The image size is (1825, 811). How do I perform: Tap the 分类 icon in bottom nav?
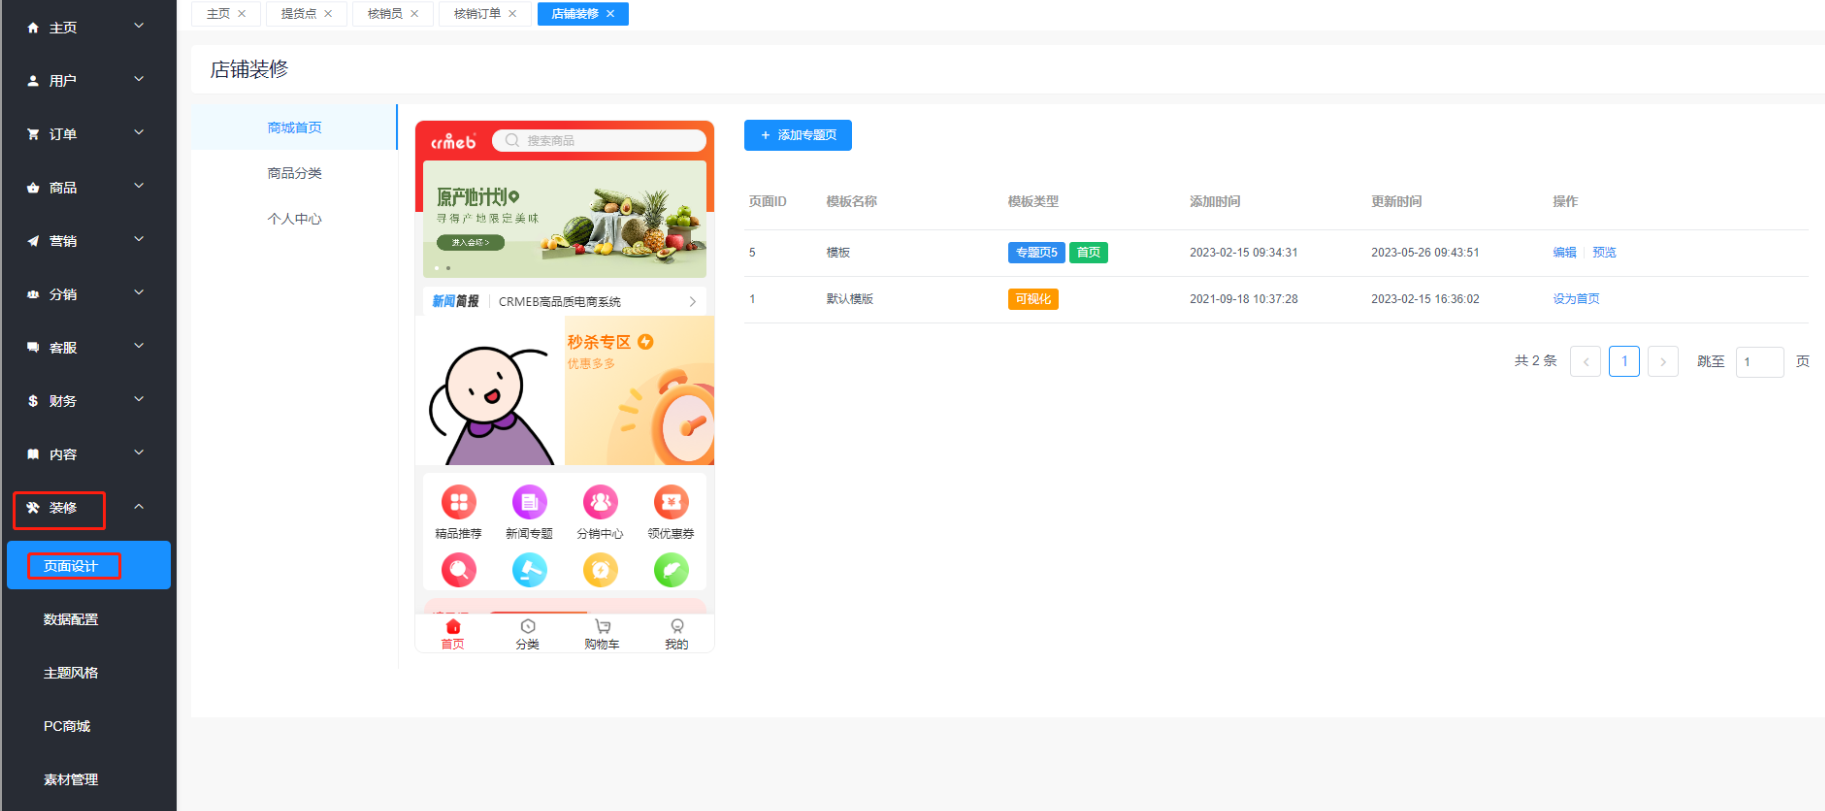(527, 627)
